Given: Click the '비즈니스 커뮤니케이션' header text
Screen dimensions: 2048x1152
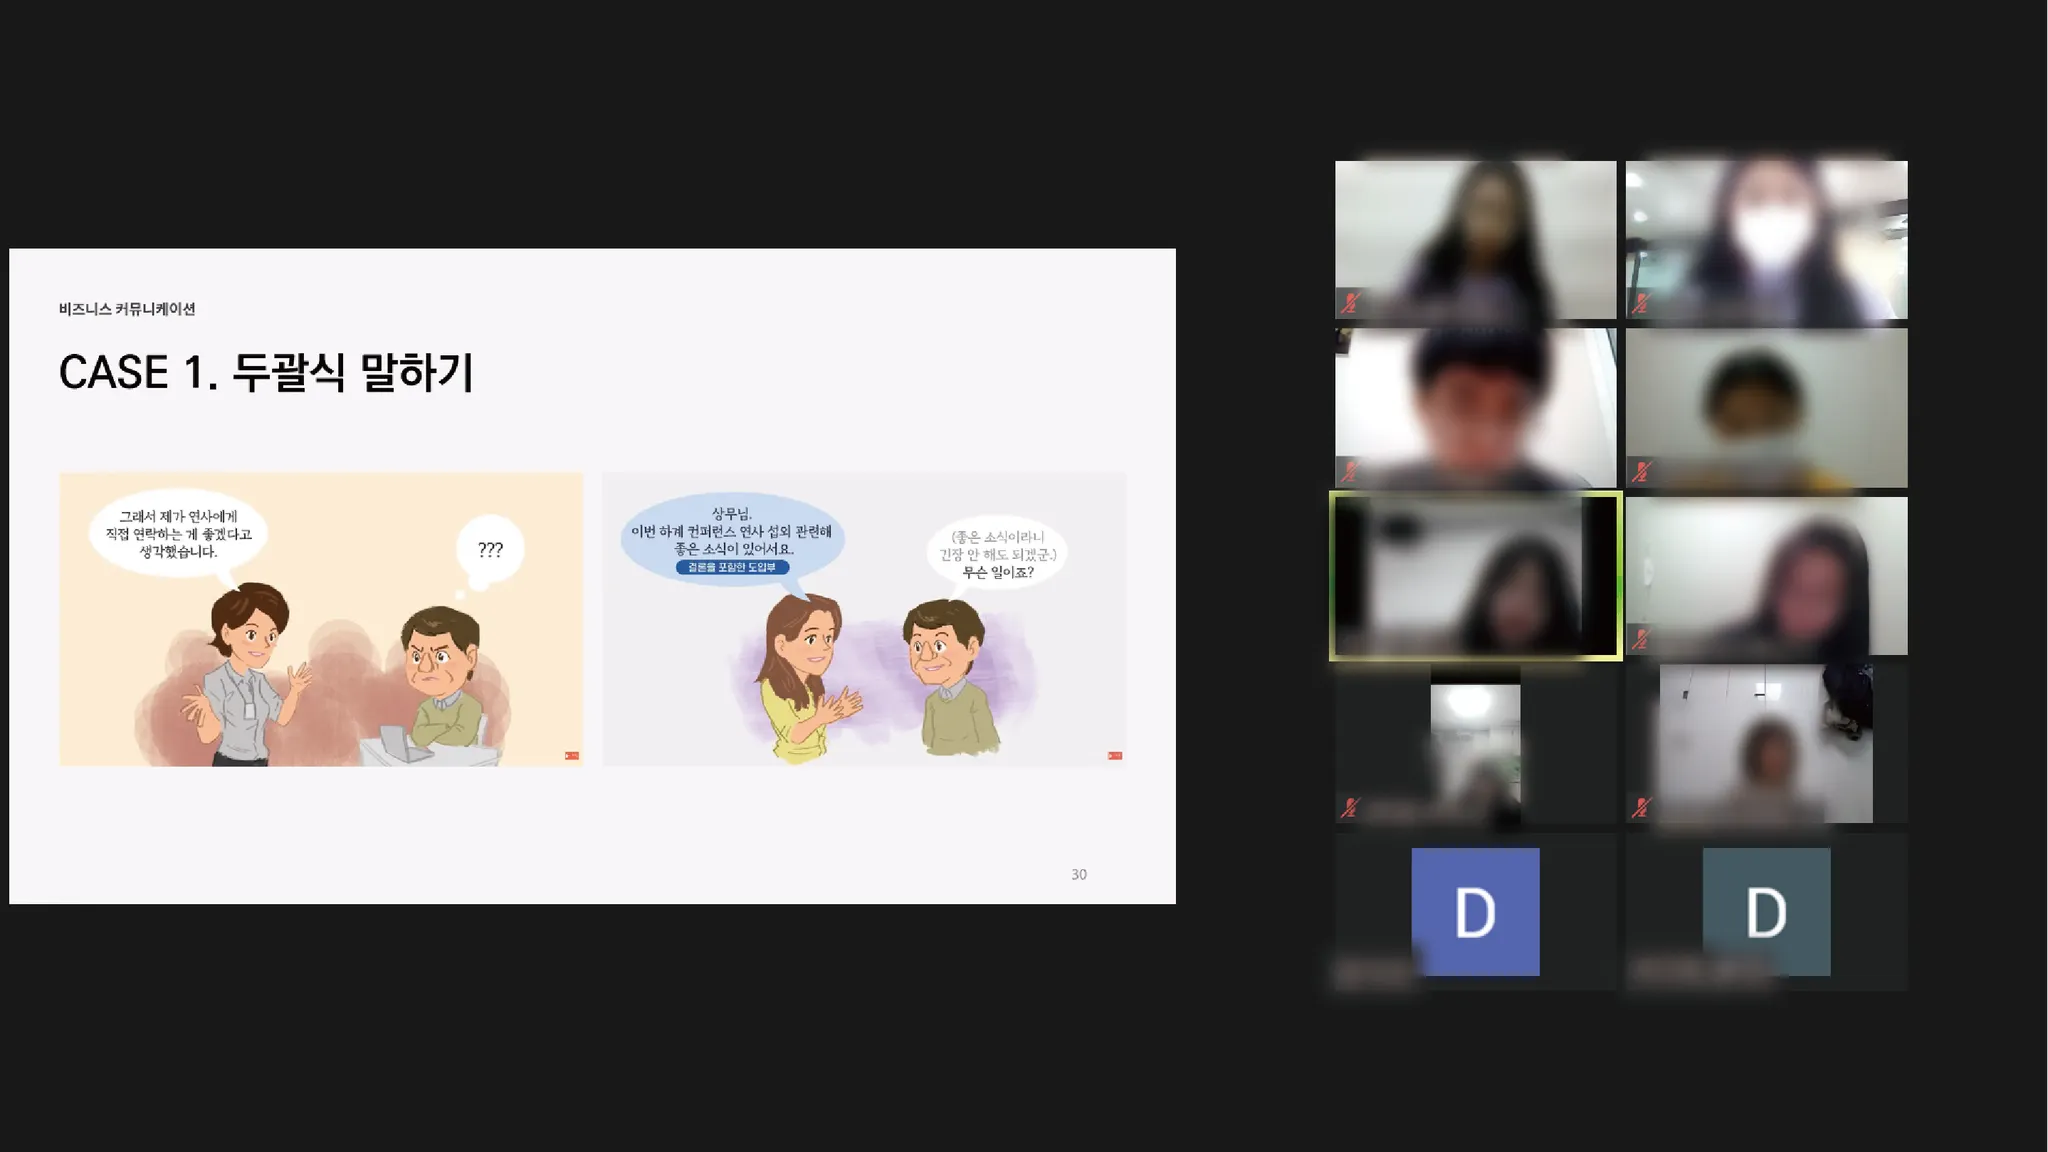Looking at the screenshot, I should (127, 309).
